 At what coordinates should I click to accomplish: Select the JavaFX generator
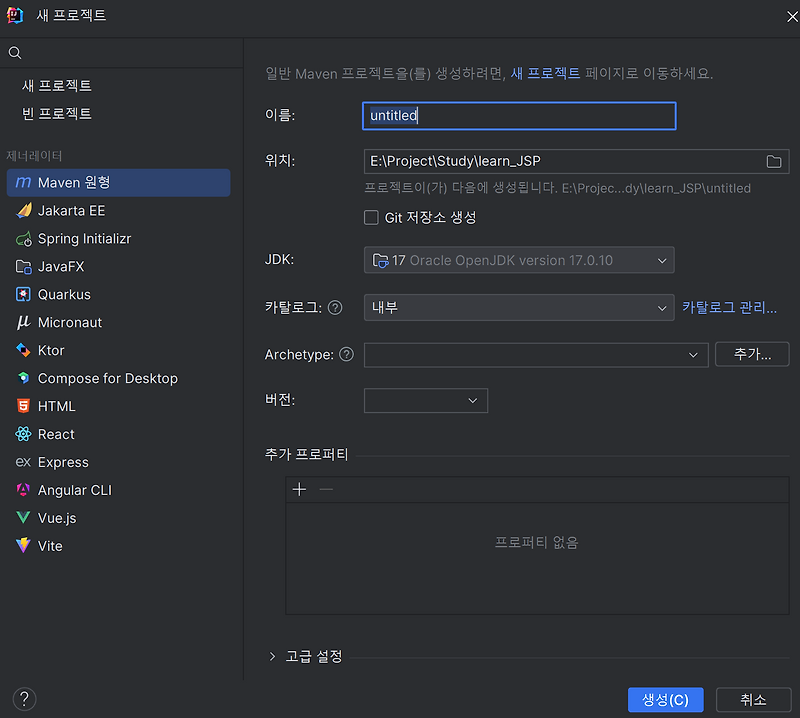(x=70, y=266)
